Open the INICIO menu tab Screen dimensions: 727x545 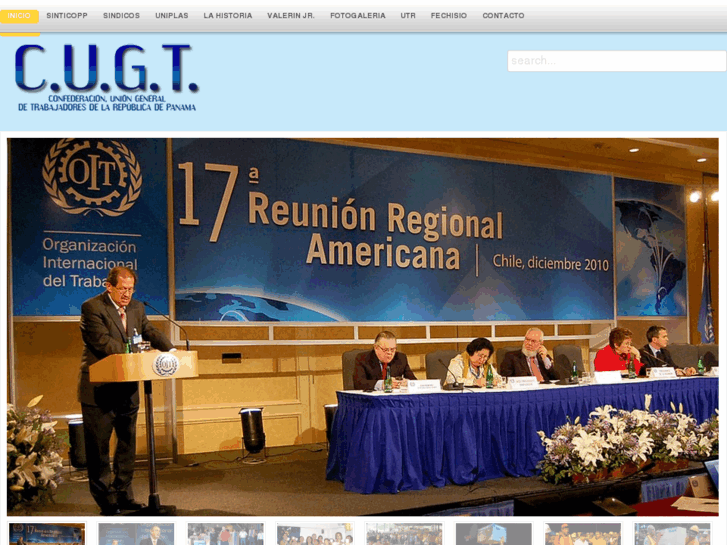pos(19,16)
